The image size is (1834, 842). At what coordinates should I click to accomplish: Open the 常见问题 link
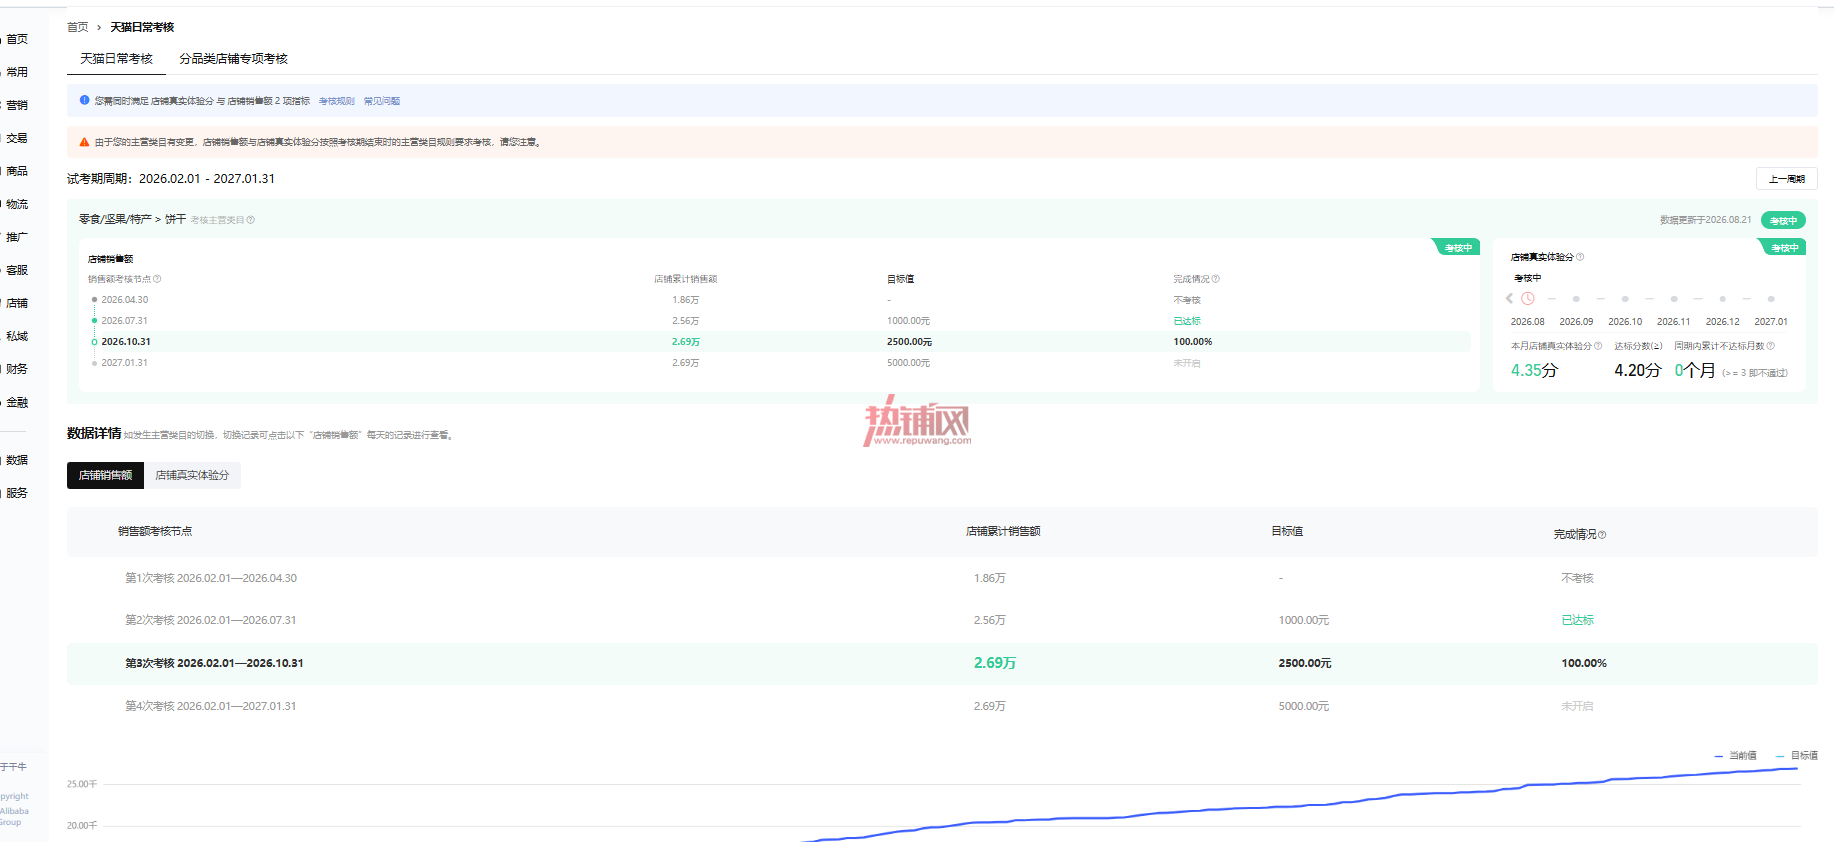pyautogui.click(x=381, y=101)
